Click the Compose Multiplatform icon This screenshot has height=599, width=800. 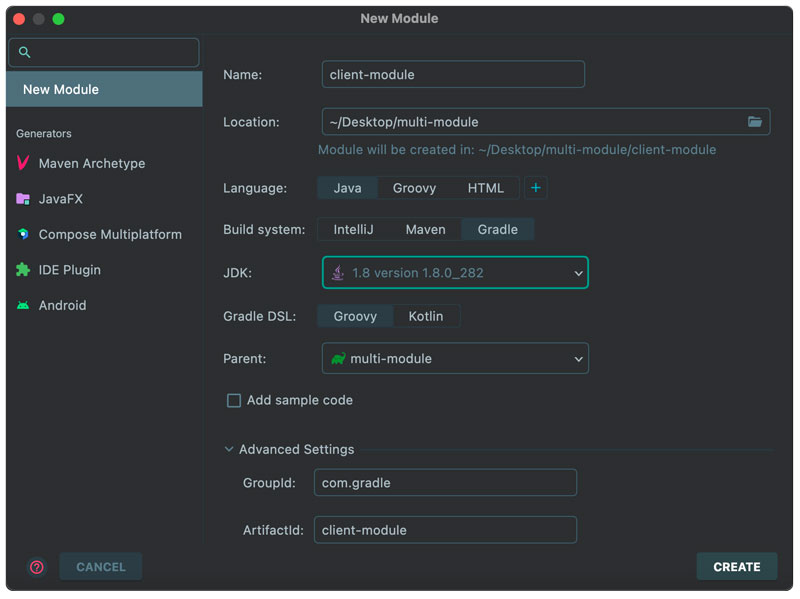click(23, 234)
